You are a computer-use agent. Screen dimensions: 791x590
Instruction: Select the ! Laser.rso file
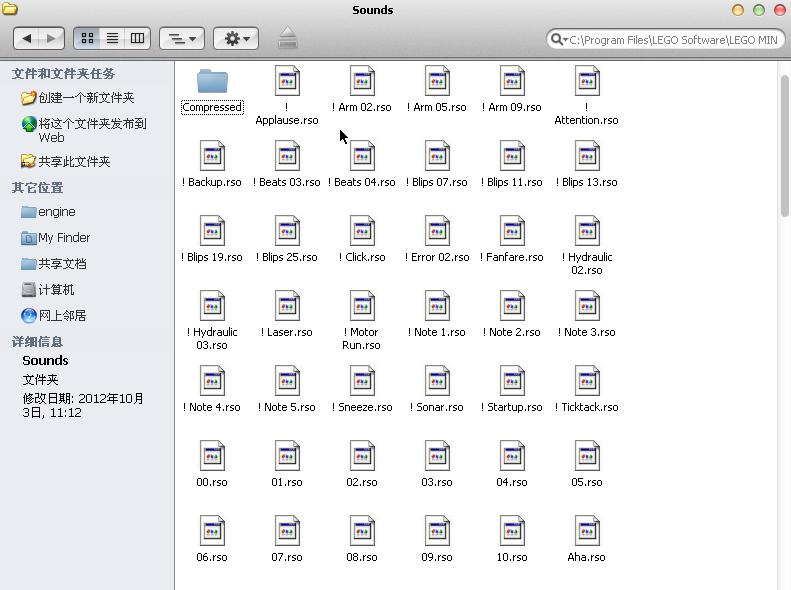click(x=287, y=315)
